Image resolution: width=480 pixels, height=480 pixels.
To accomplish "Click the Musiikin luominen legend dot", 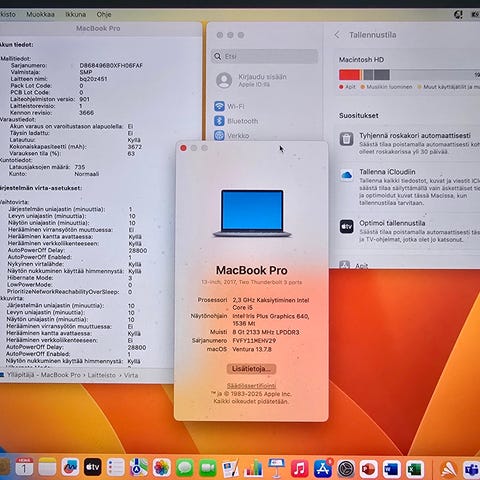I will pyautogui.click(x=363, y=87).
